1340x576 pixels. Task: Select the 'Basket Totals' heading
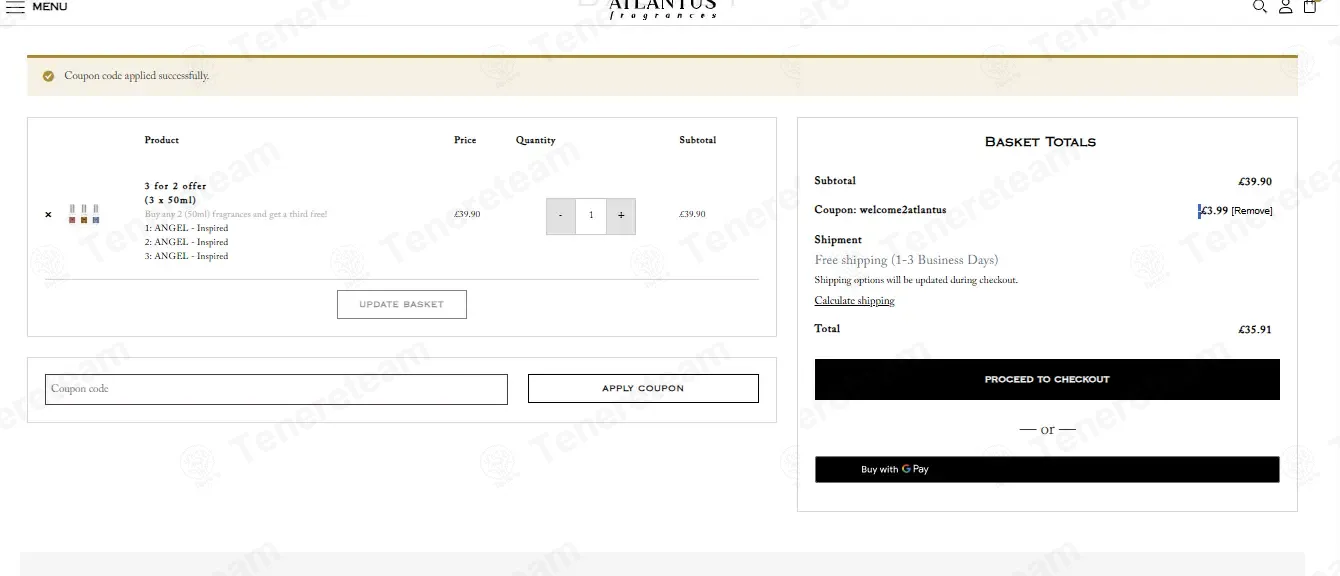click(1040, 142)
